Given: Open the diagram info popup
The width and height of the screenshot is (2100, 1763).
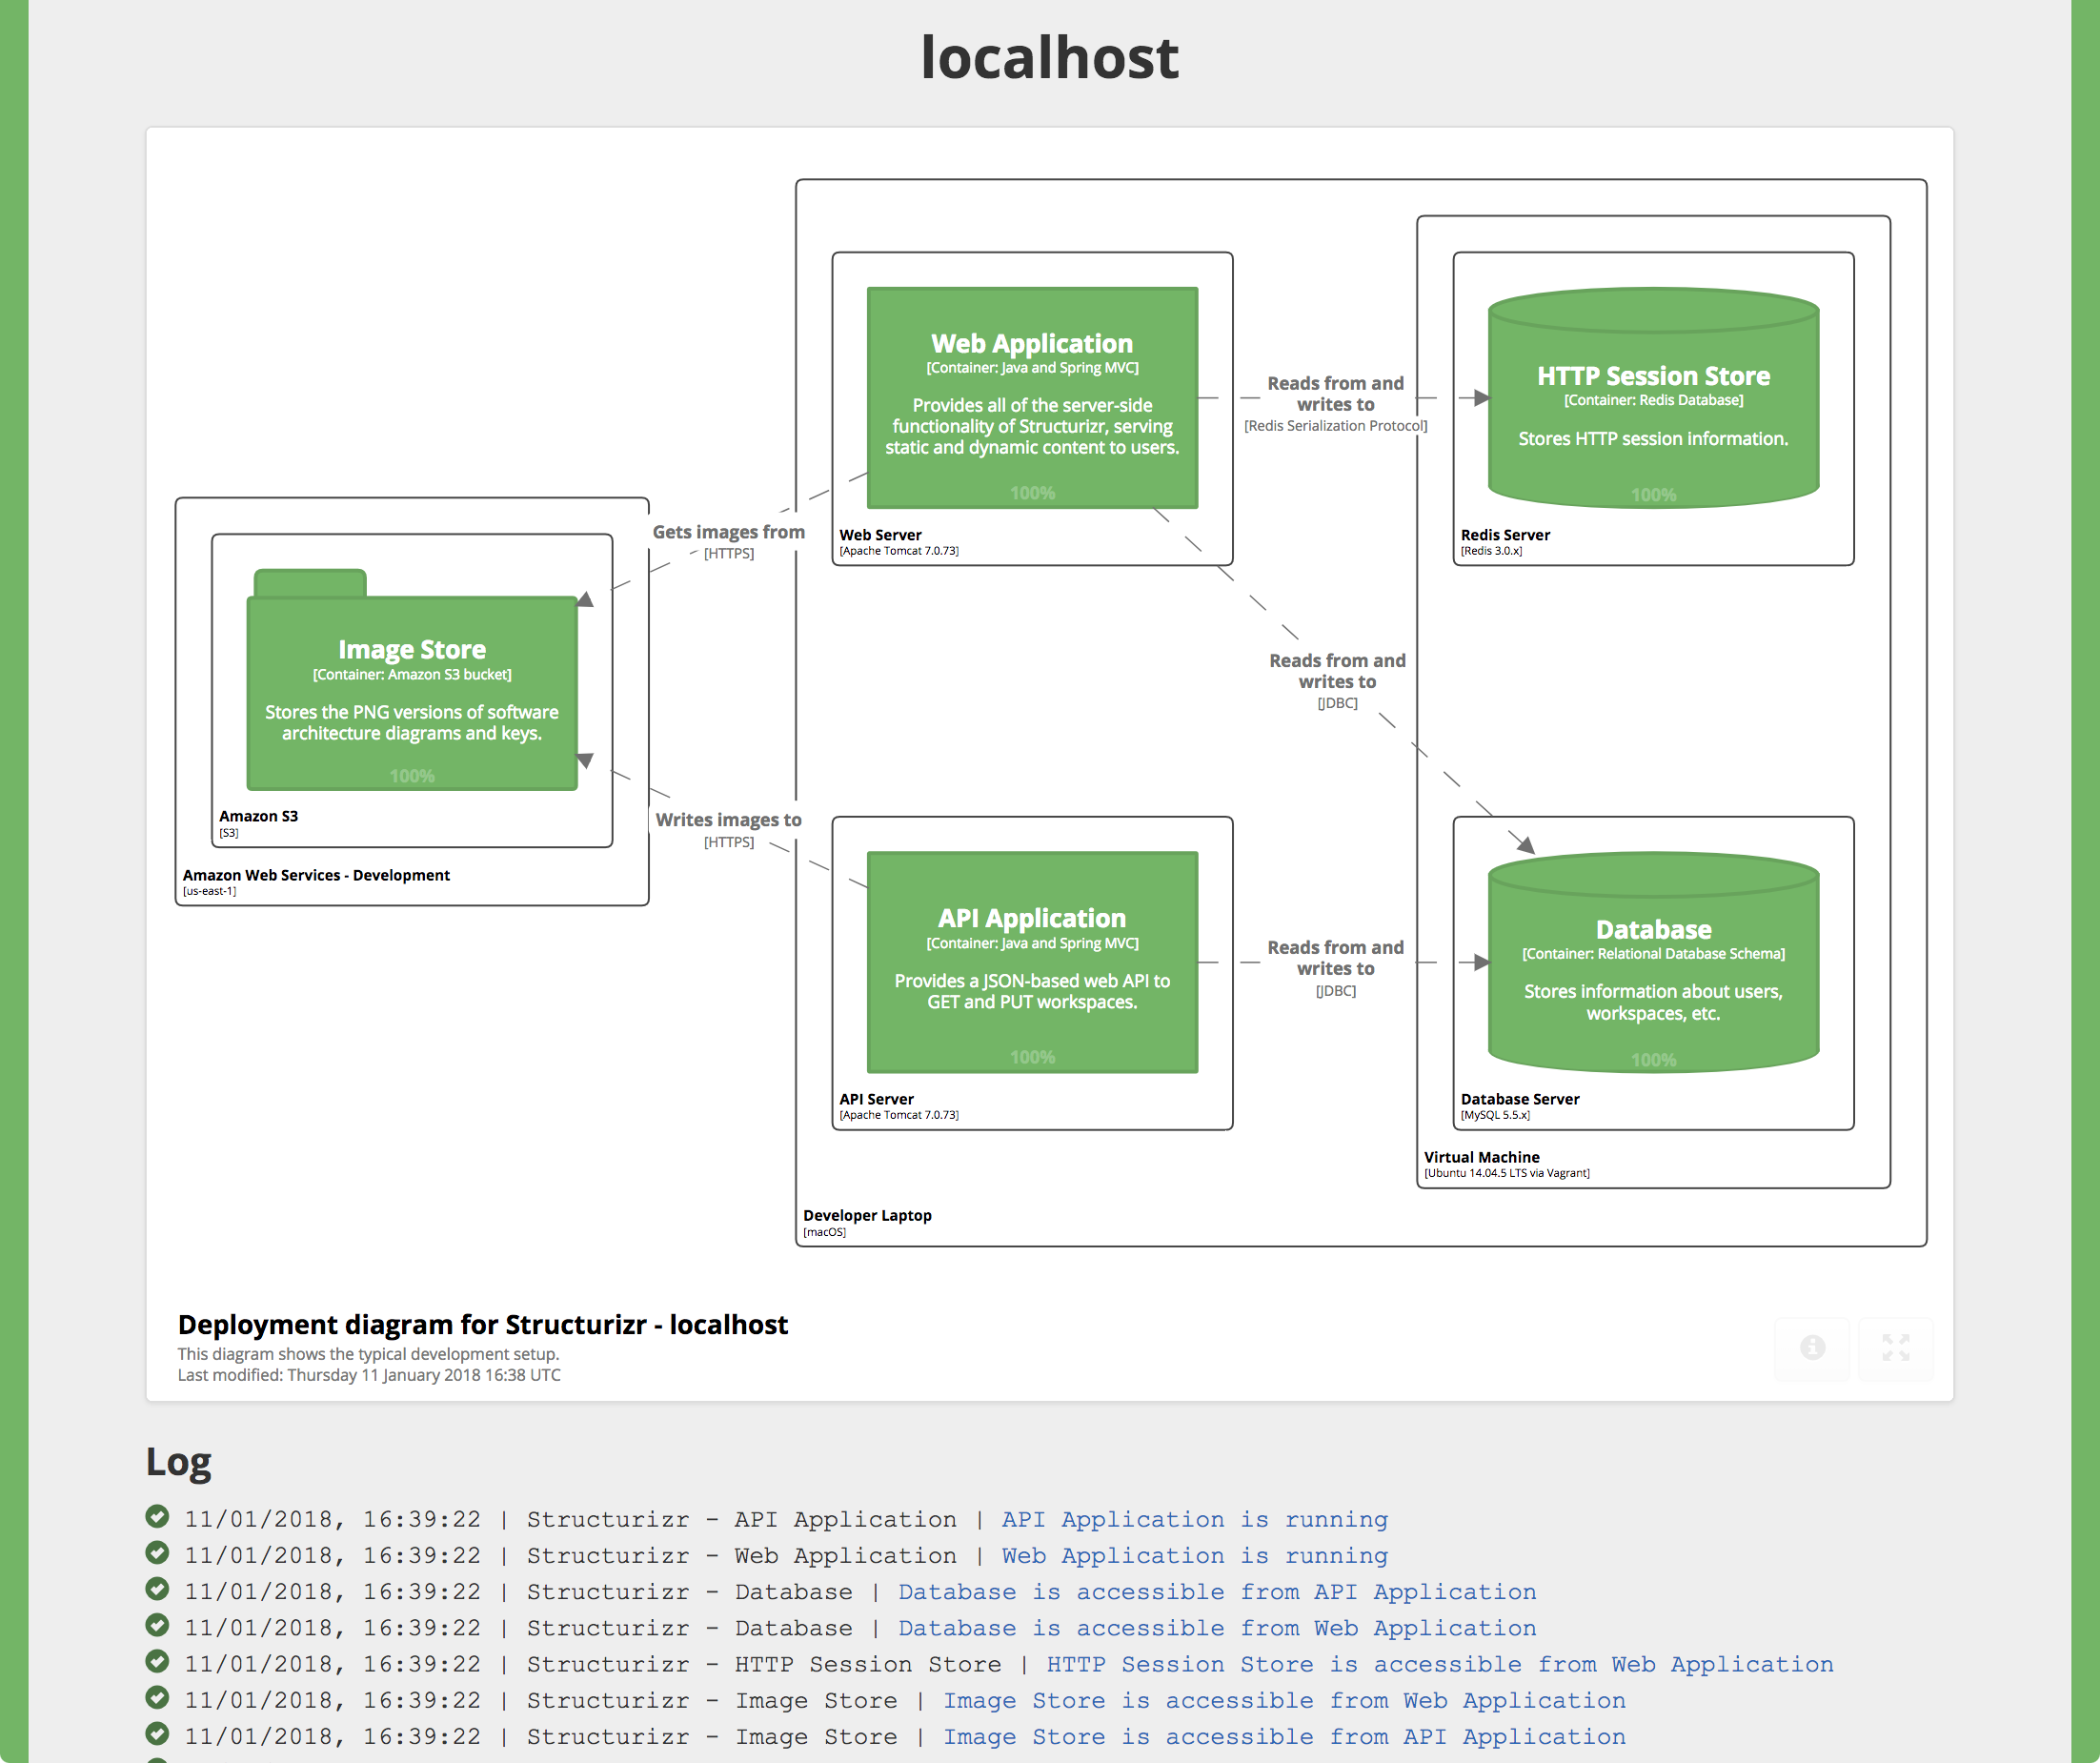Looking at the screenshot, I should point(1812,1349).
